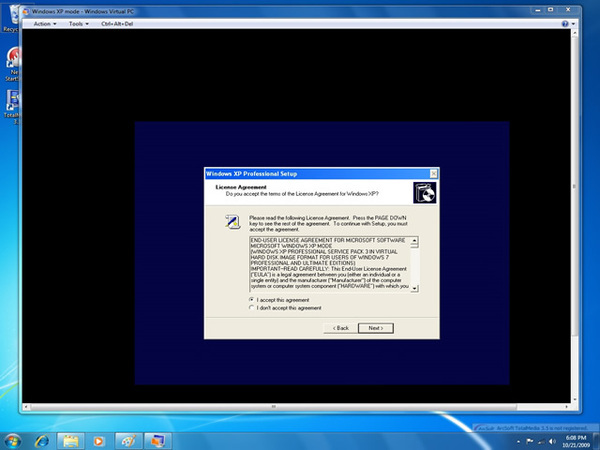Click the license agreement up scroll arrow

click(414, 240)
